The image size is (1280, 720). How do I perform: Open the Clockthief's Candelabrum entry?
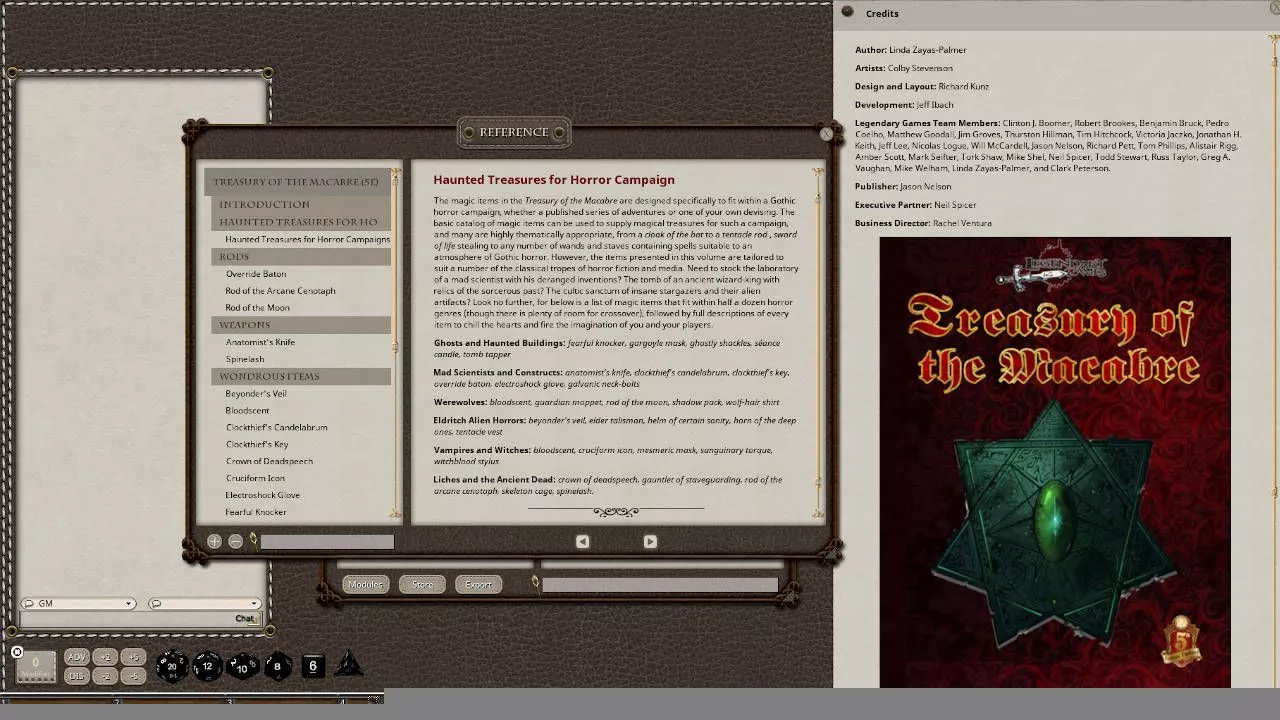click(276, 427)
